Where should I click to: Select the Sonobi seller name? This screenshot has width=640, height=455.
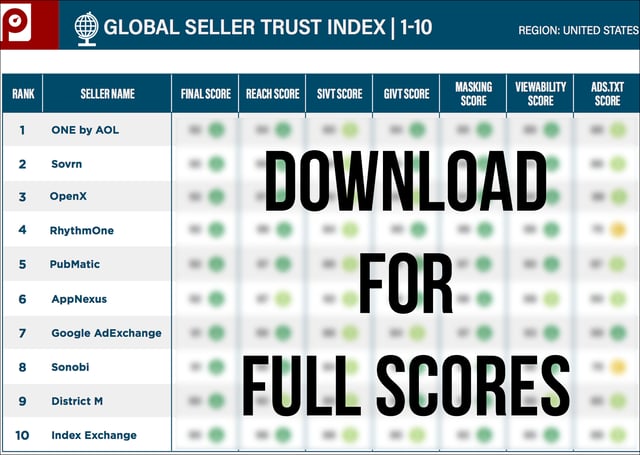coord(70,367)
